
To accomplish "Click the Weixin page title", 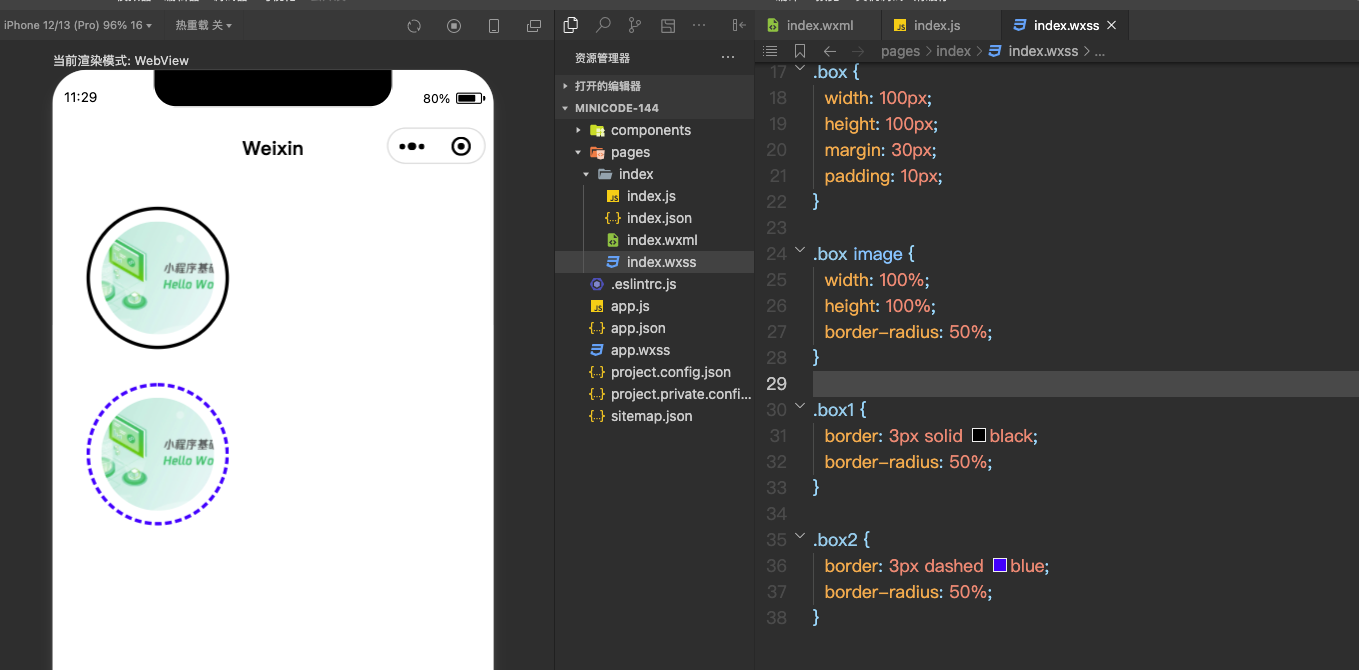I will [x=273, y=148].
